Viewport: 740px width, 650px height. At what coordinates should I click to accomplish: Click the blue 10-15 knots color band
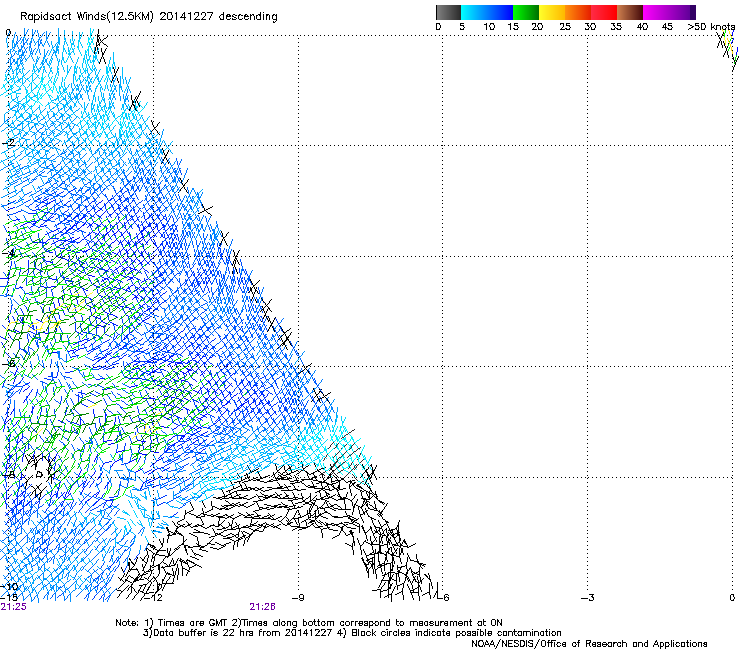click(500, 12)
